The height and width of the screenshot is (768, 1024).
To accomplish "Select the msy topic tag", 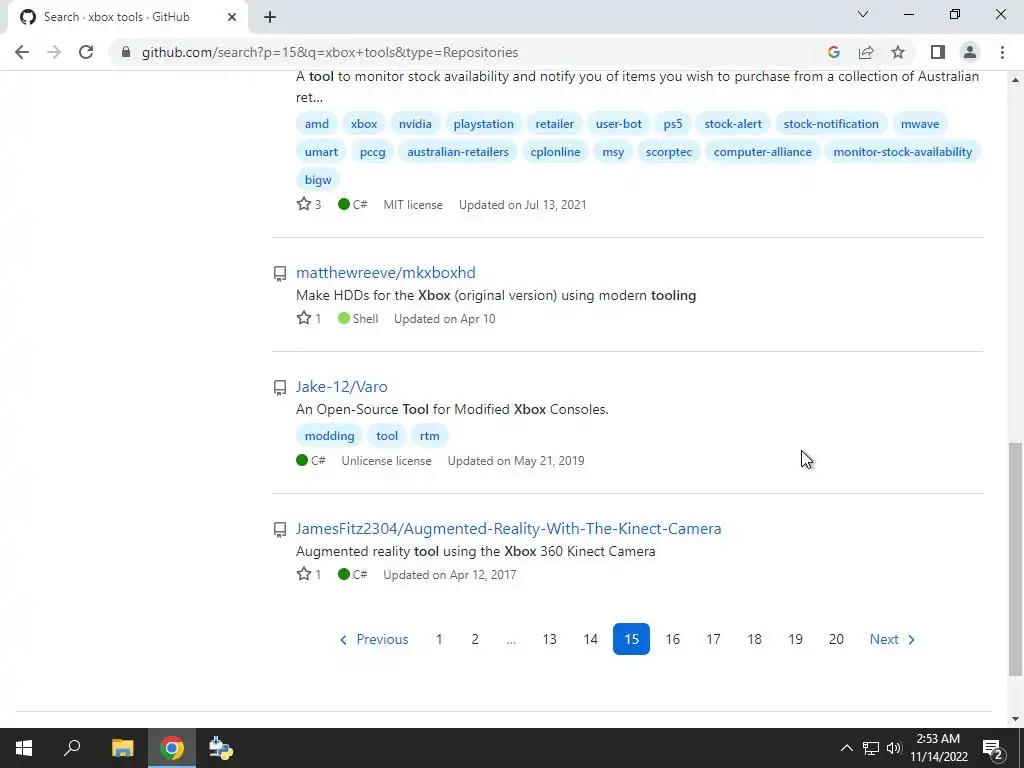I will (x=613, y=152).
